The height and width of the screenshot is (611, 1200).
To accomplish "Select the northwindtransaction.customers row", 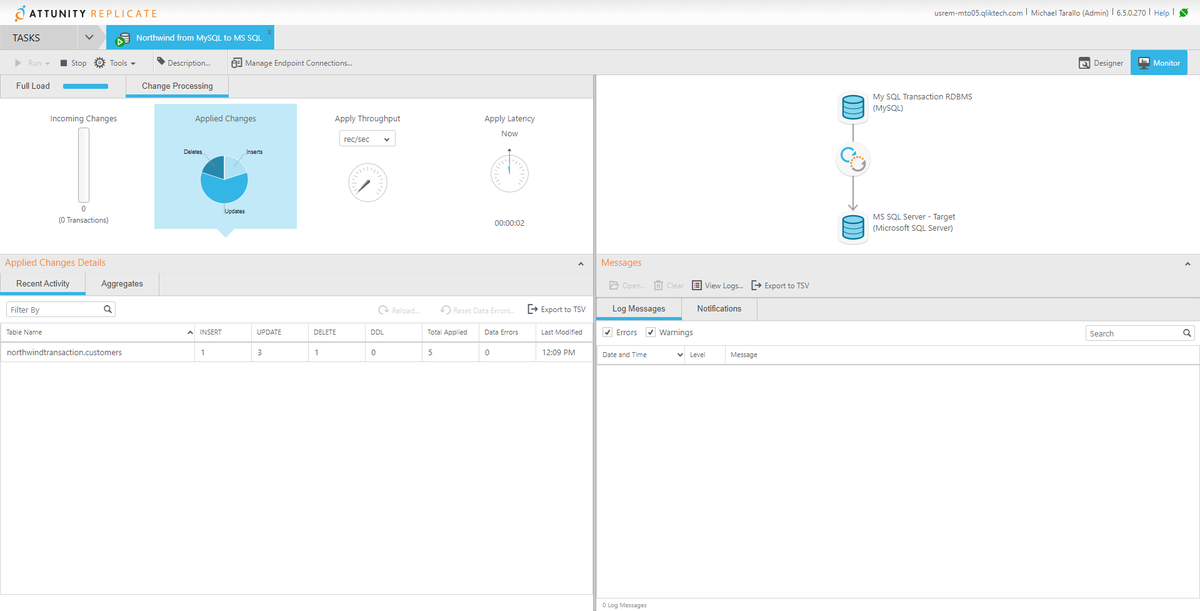I will click(x=296, y=352).
